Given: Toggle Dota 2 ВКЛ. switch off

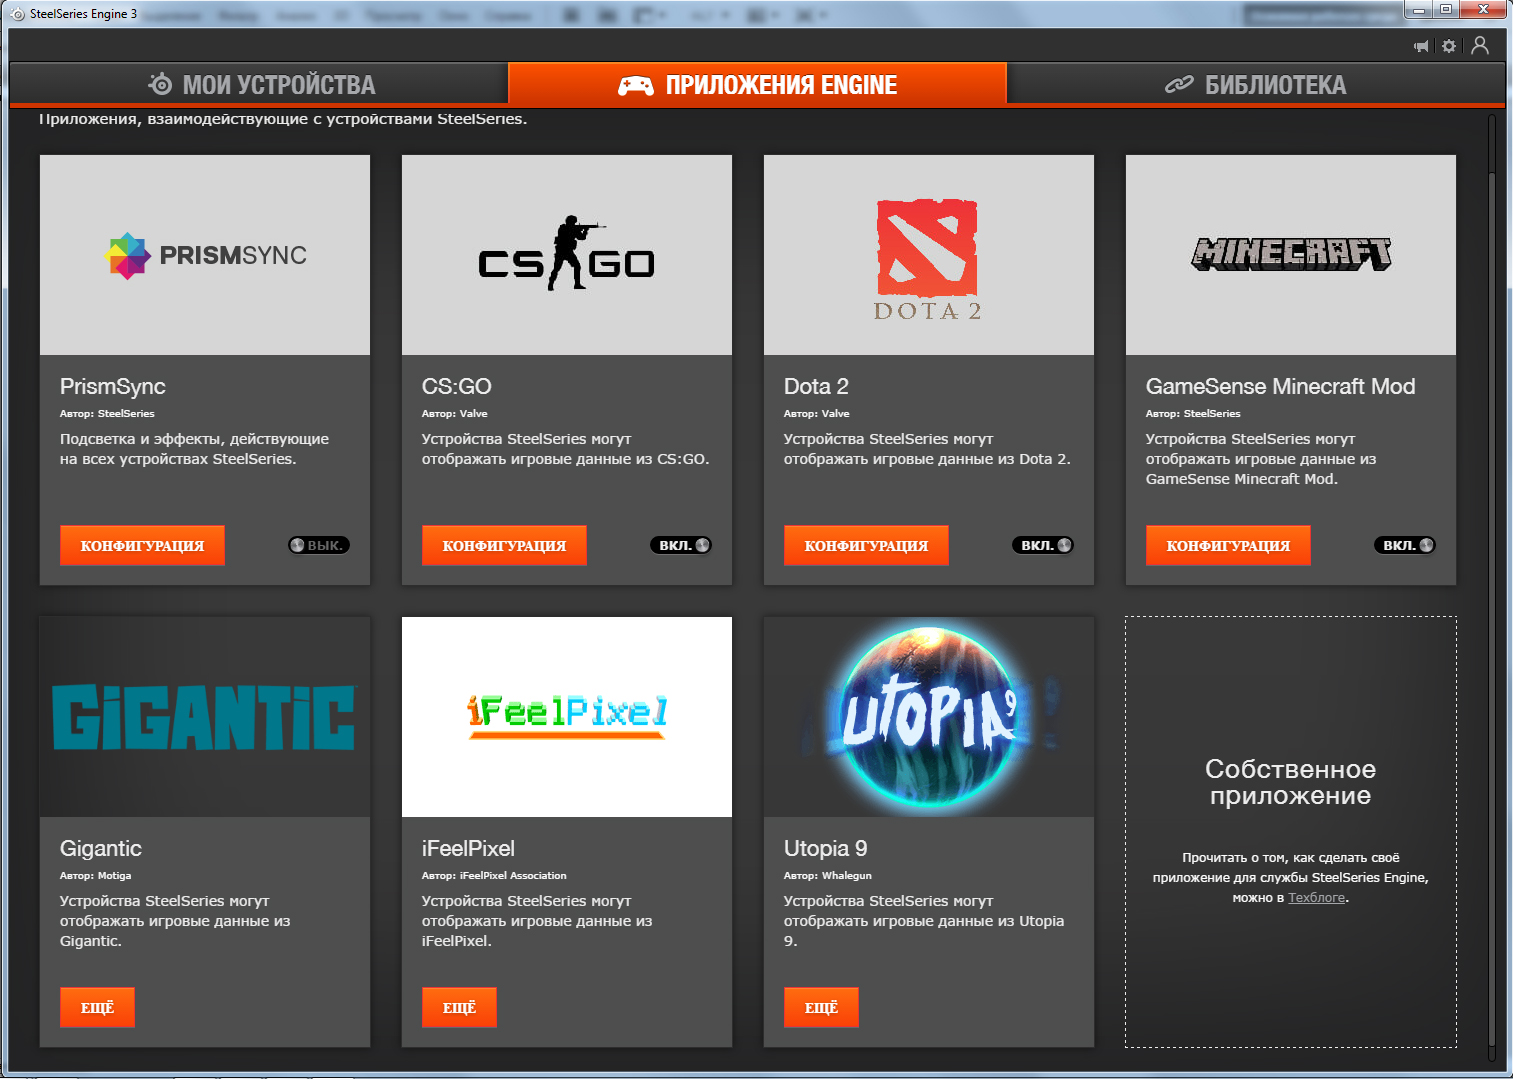Looking at the screenshot, I should [x=1043, y=545].
